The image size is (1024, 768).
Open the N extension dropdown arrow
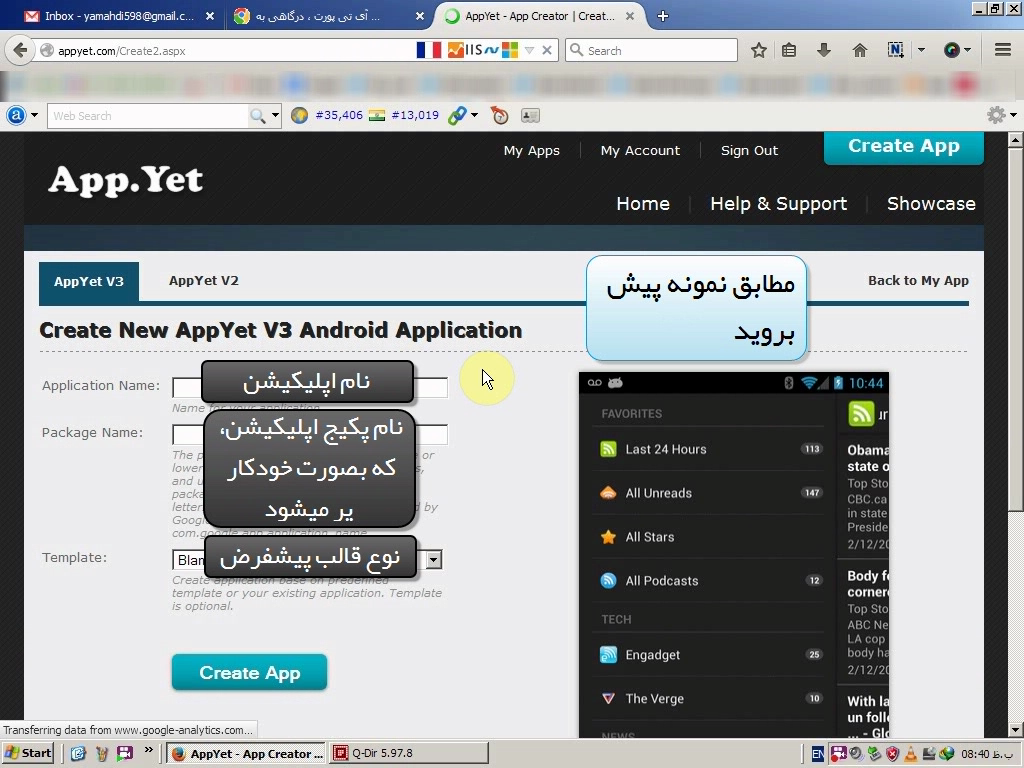921,50
